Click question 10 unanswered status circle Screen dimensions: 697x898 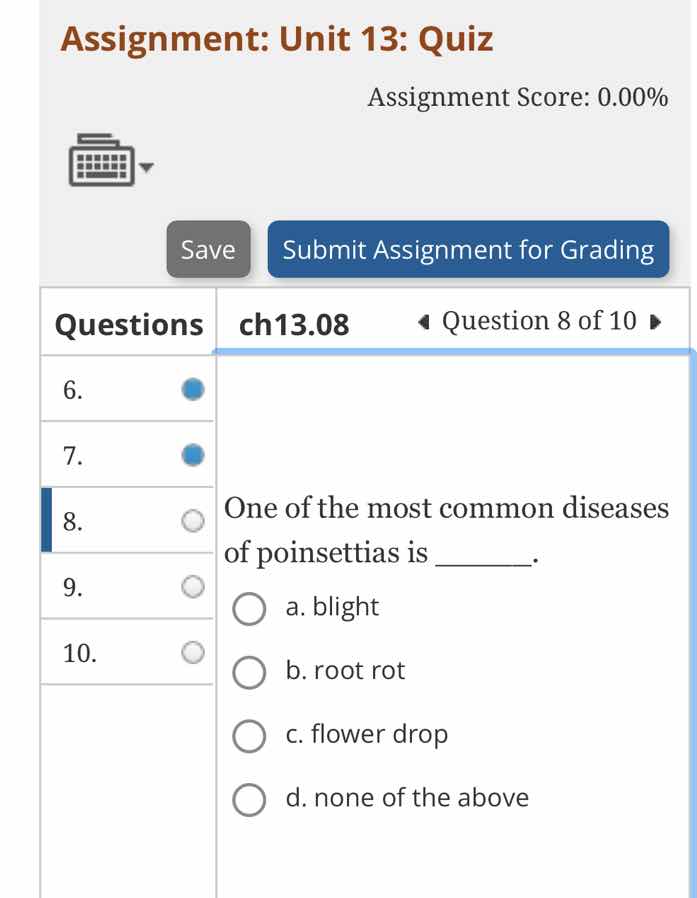tap(193, 652)
